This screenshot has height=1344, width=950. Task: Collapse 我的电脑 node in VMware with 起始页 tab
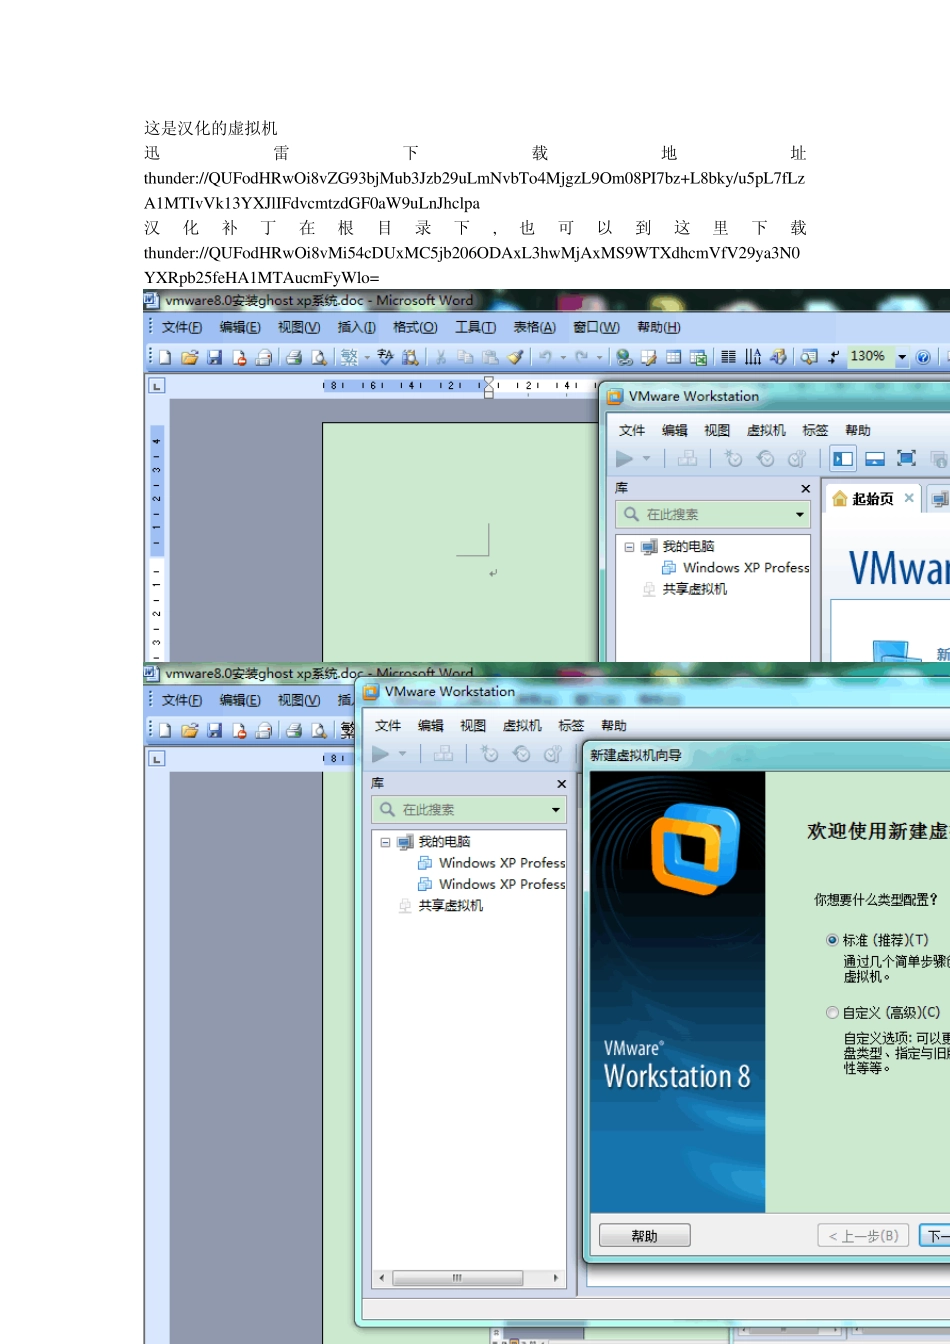(629, 547)
